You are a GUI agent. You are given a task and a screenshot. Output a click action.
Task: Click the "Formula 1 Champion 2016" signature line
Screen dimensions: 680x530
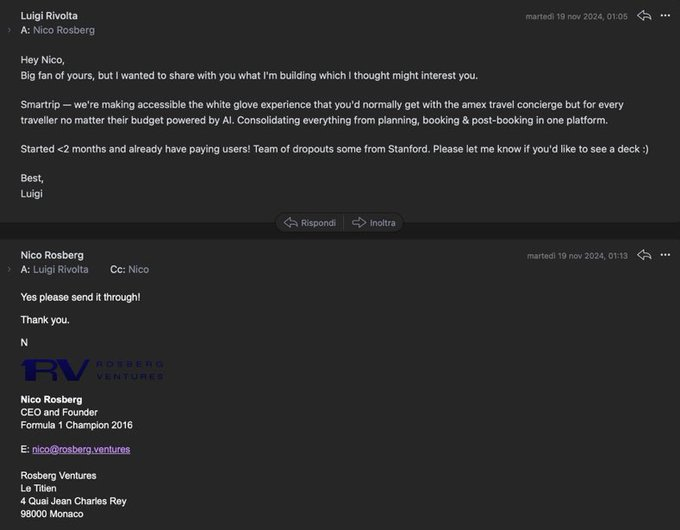click(x=76, y=425)
